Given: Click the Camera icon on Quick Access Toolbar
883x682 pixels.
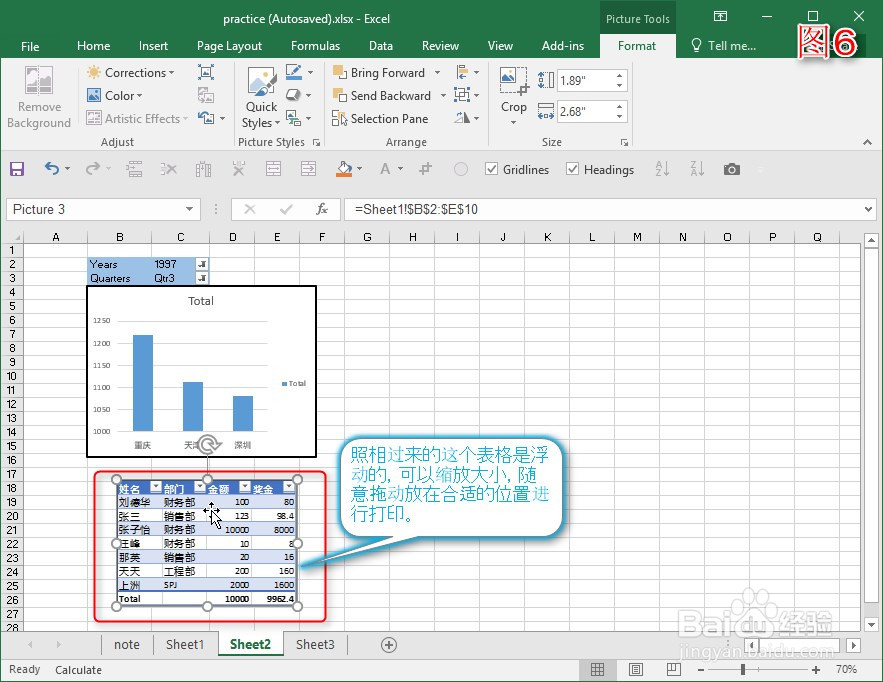Looking at the screenshot, I should click(731, 169).
